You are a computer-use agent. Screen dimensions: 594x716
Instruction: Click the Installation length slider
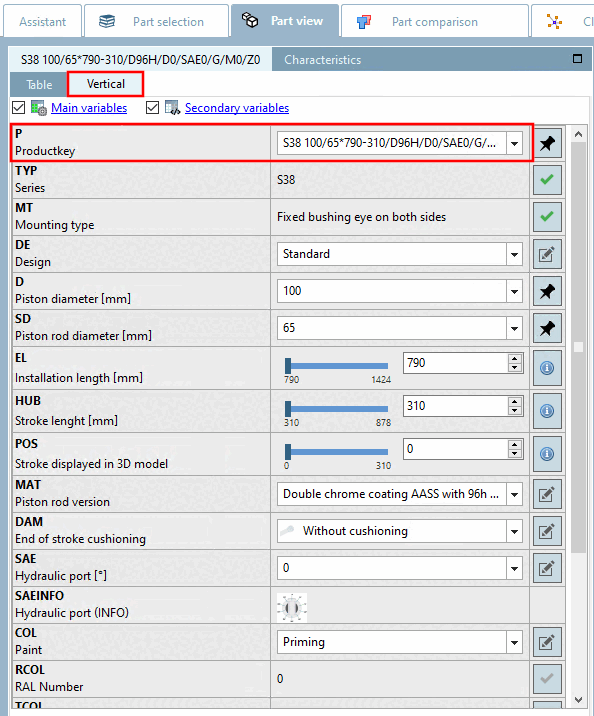pyautogui.click(x=336, y=366)
